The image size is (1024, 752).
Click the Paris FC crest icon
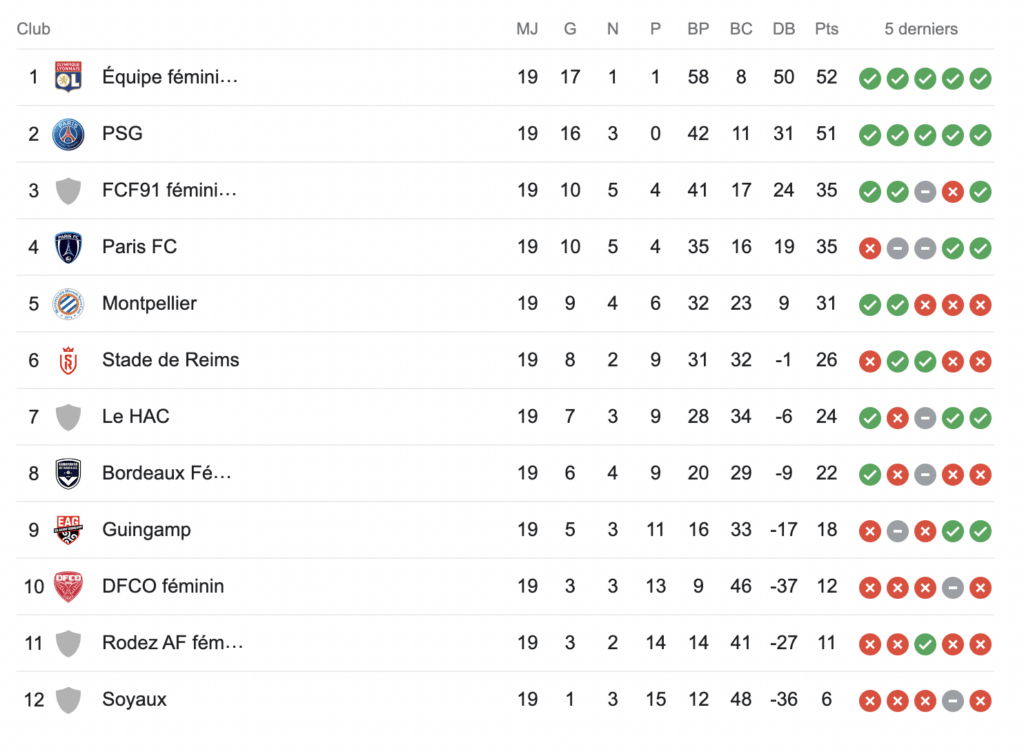click(x=69, y=247)
